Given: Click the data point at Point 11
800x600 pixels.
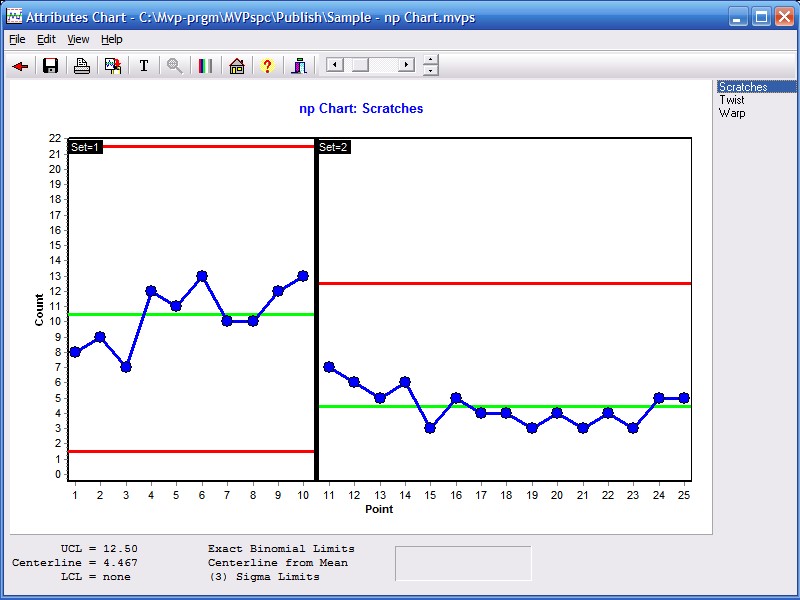Looking at the screenshot, I should pyautogui.click(x=329, y=367).
